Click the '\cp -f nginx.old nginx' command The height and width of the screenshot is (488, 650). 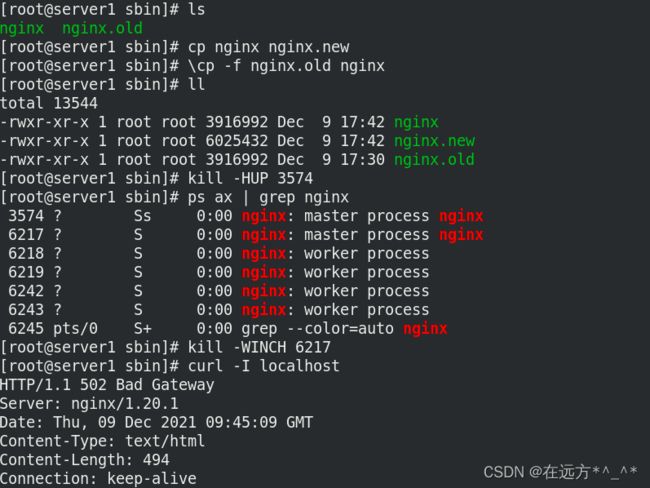pos(286,66)
